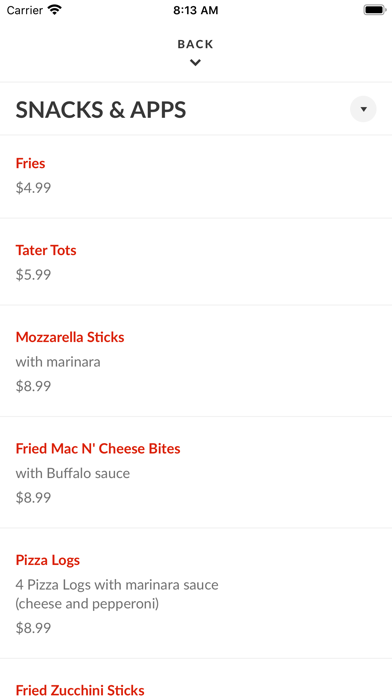Select Fried Mac N' Cheese Bites
Viewport: 392px width, 696px height.
[196, 472]
